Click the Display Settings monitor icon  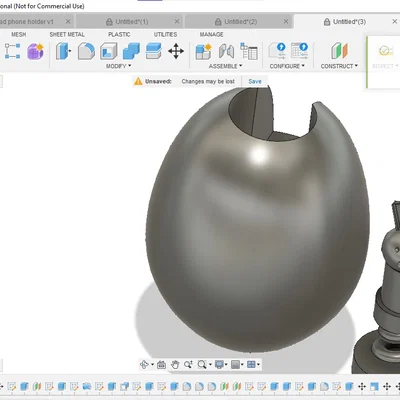coord(219,365)
